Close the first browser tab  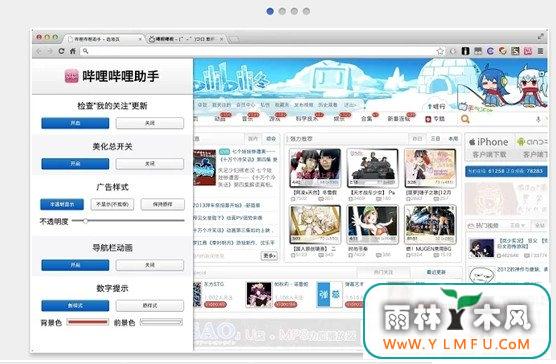click(x=140, y=39)
